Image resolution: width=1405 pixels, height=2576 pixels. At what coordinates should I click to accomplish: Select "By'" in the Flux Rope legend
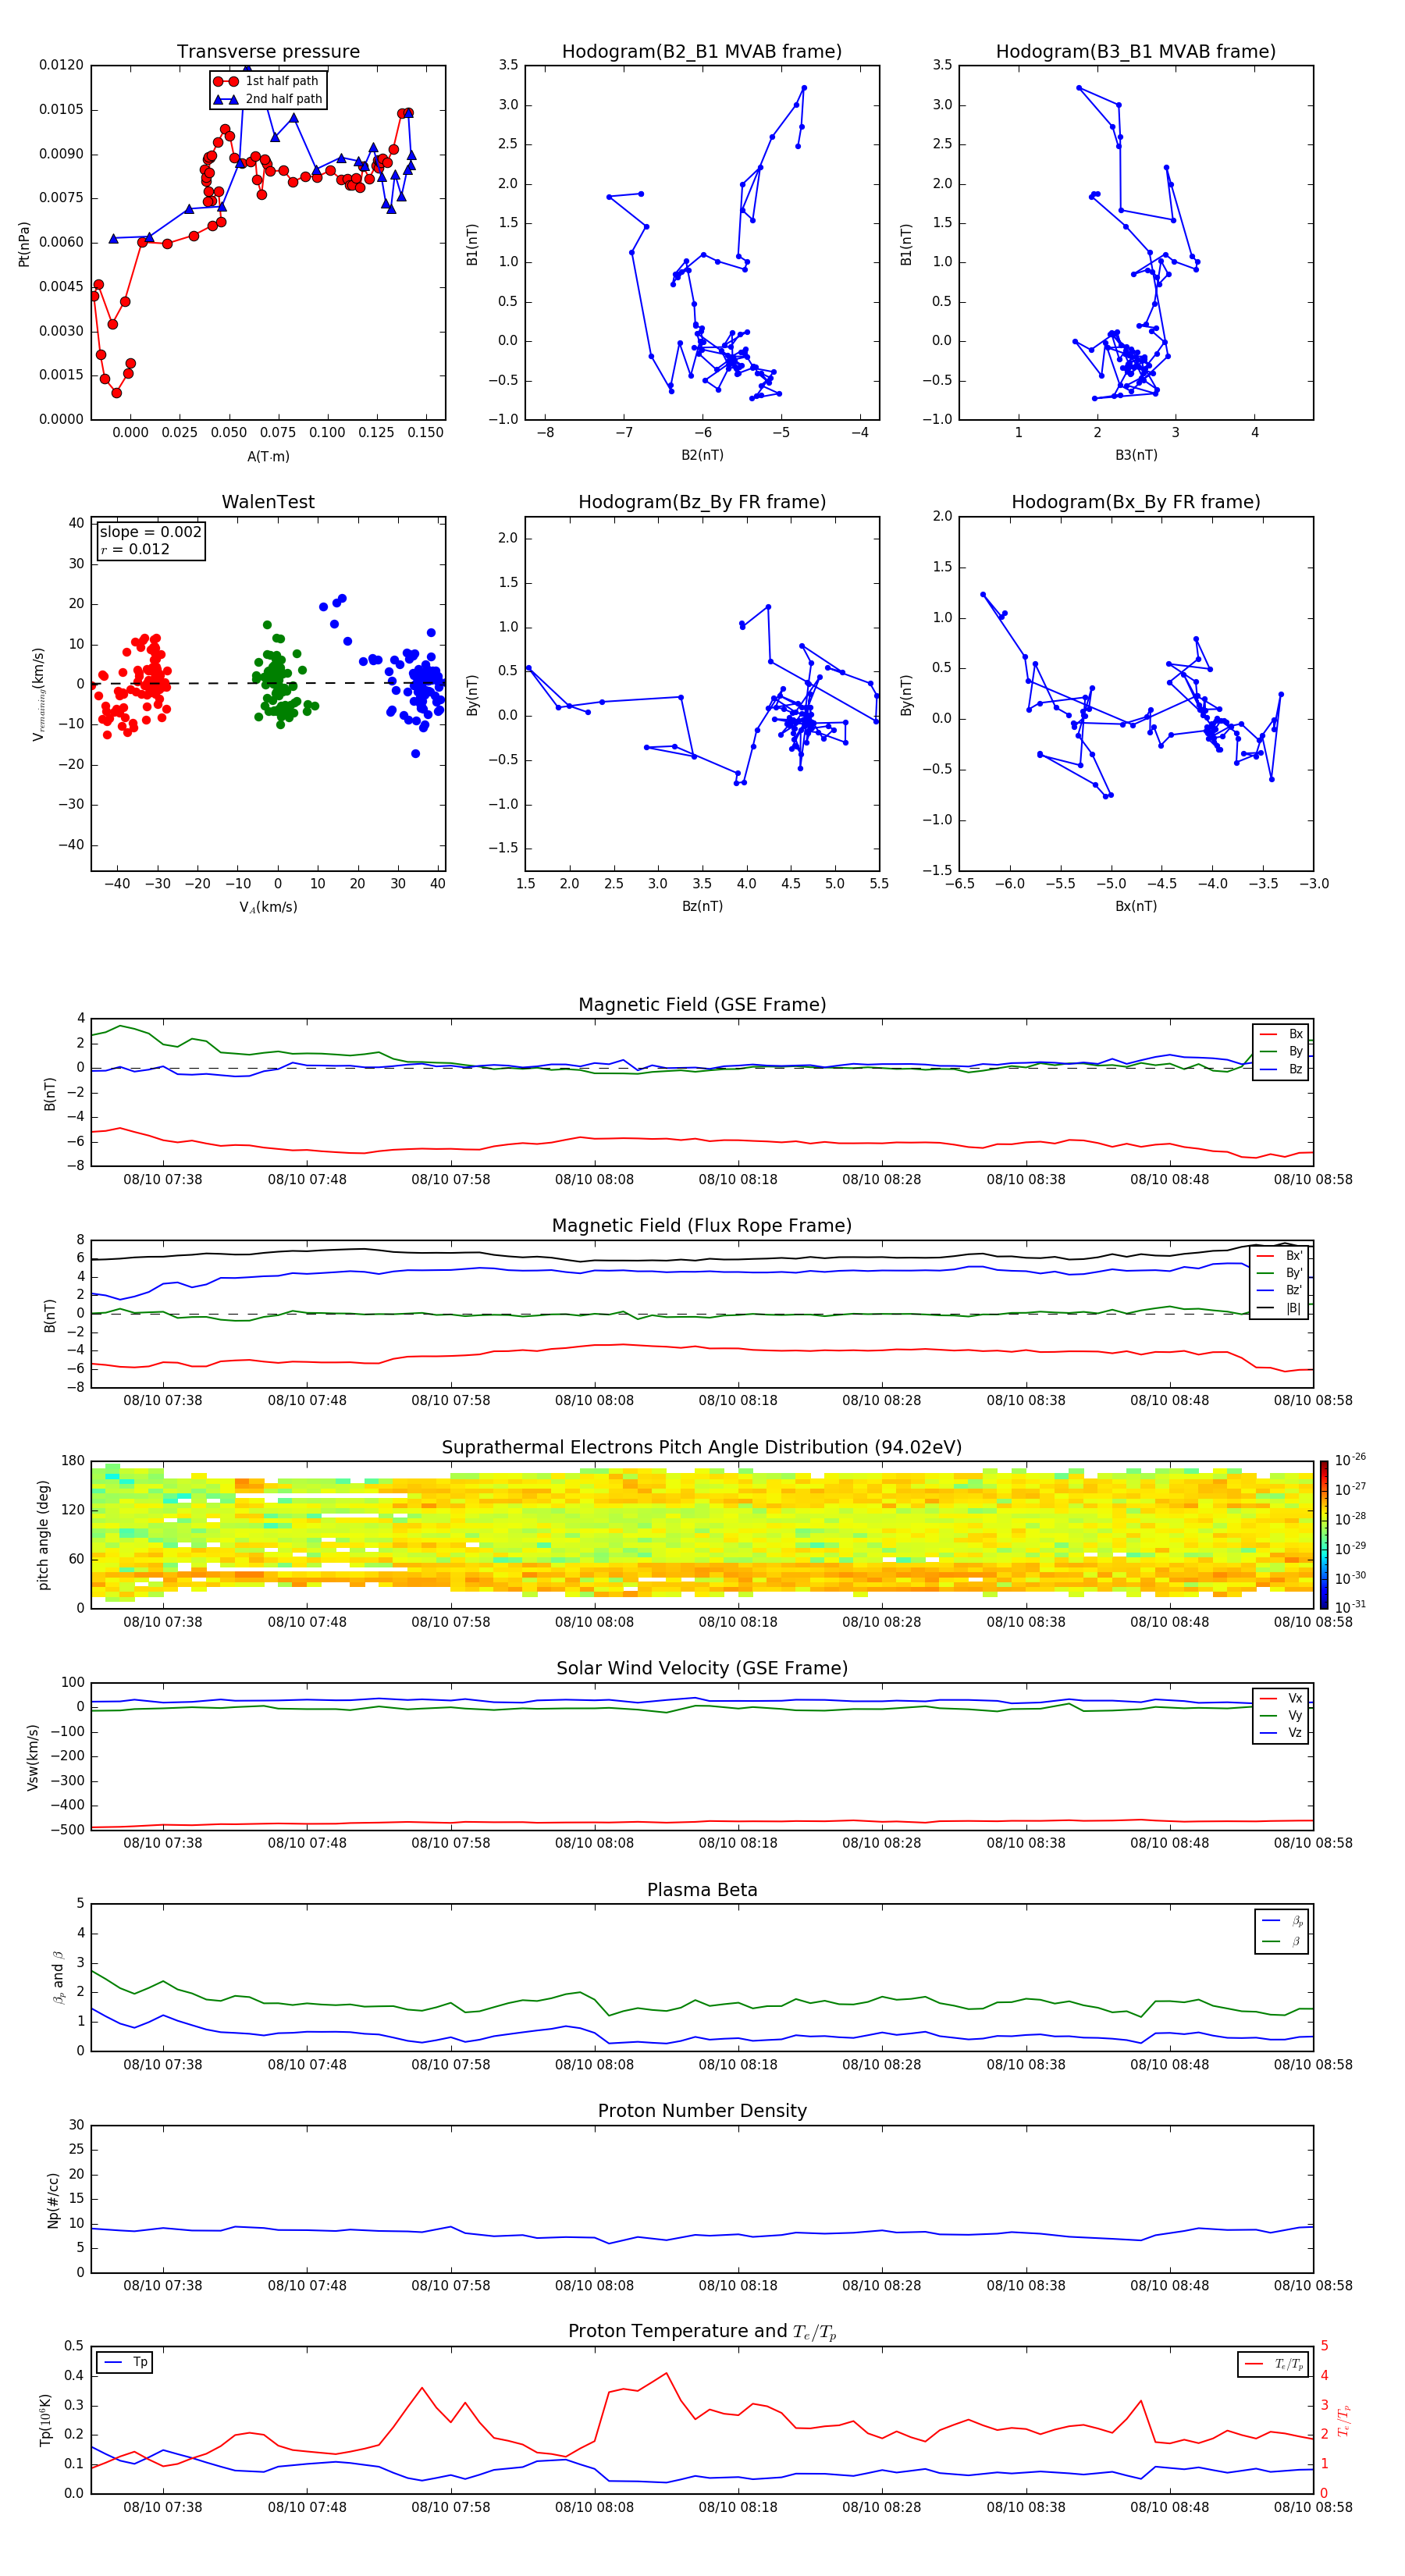tap(1280, 1273)
